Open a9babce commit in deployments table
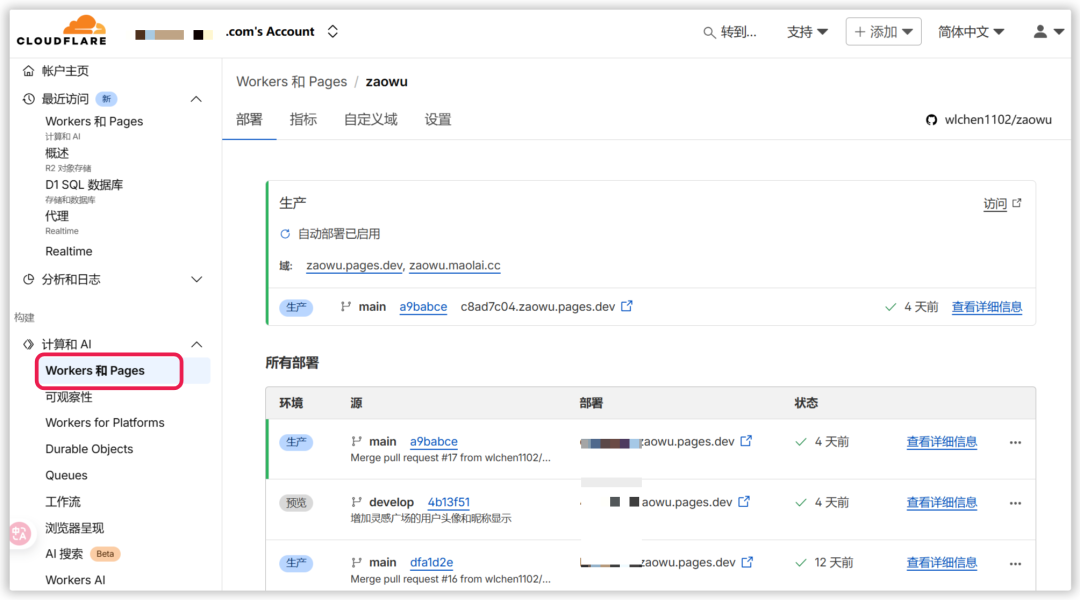This screenshot has height=600, width=1080. [433, 442]
